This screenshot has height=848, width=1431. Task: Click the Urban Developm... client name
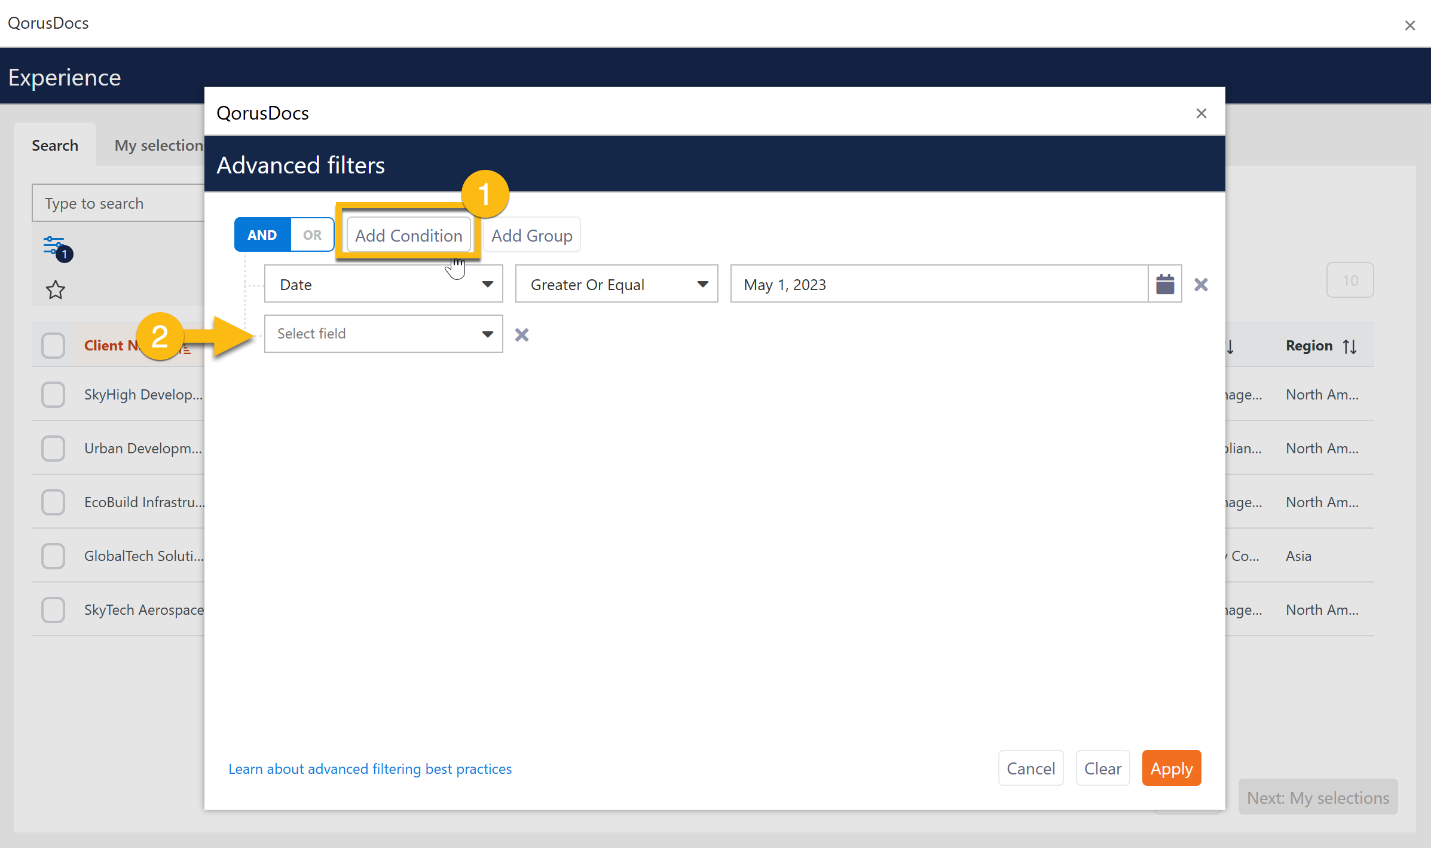click(143, 448)
